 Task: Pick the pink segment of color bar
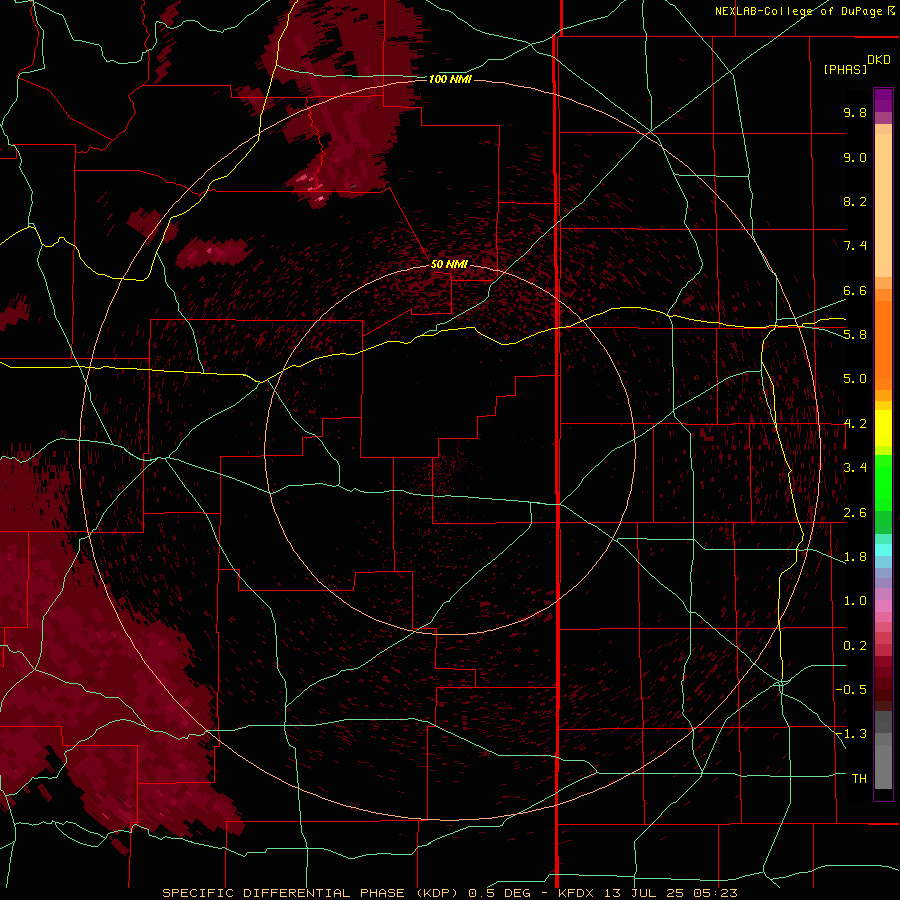(883, 606)
